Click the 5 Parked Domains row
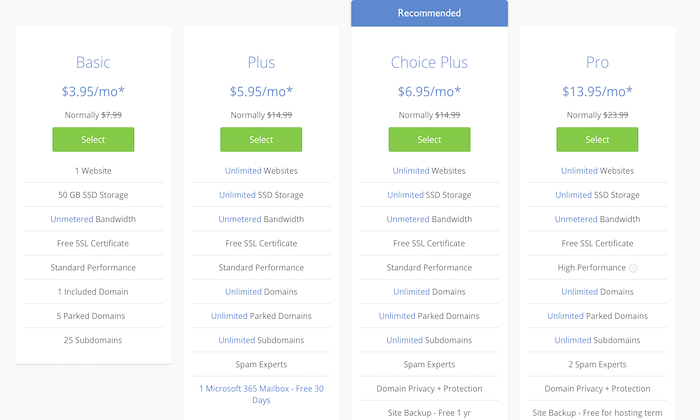Screen dimensions: 700x420 click(x=93, y=316)
